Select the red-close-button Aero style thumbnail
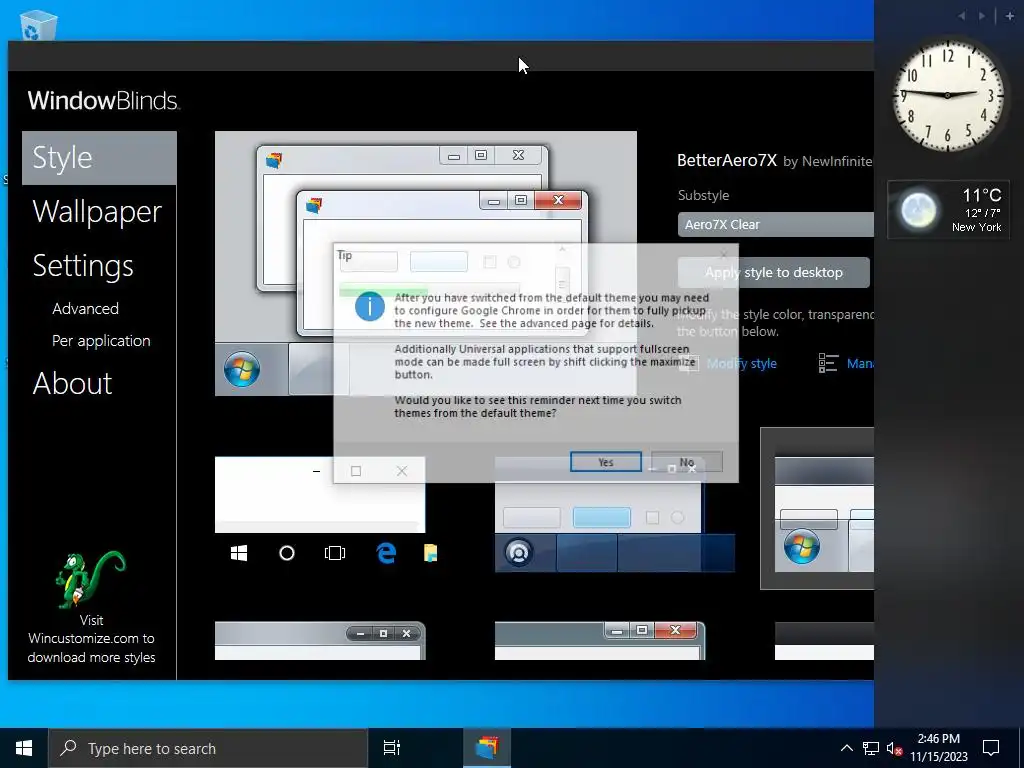Viewport: 1024px width, 768px height. click(600, 641)
